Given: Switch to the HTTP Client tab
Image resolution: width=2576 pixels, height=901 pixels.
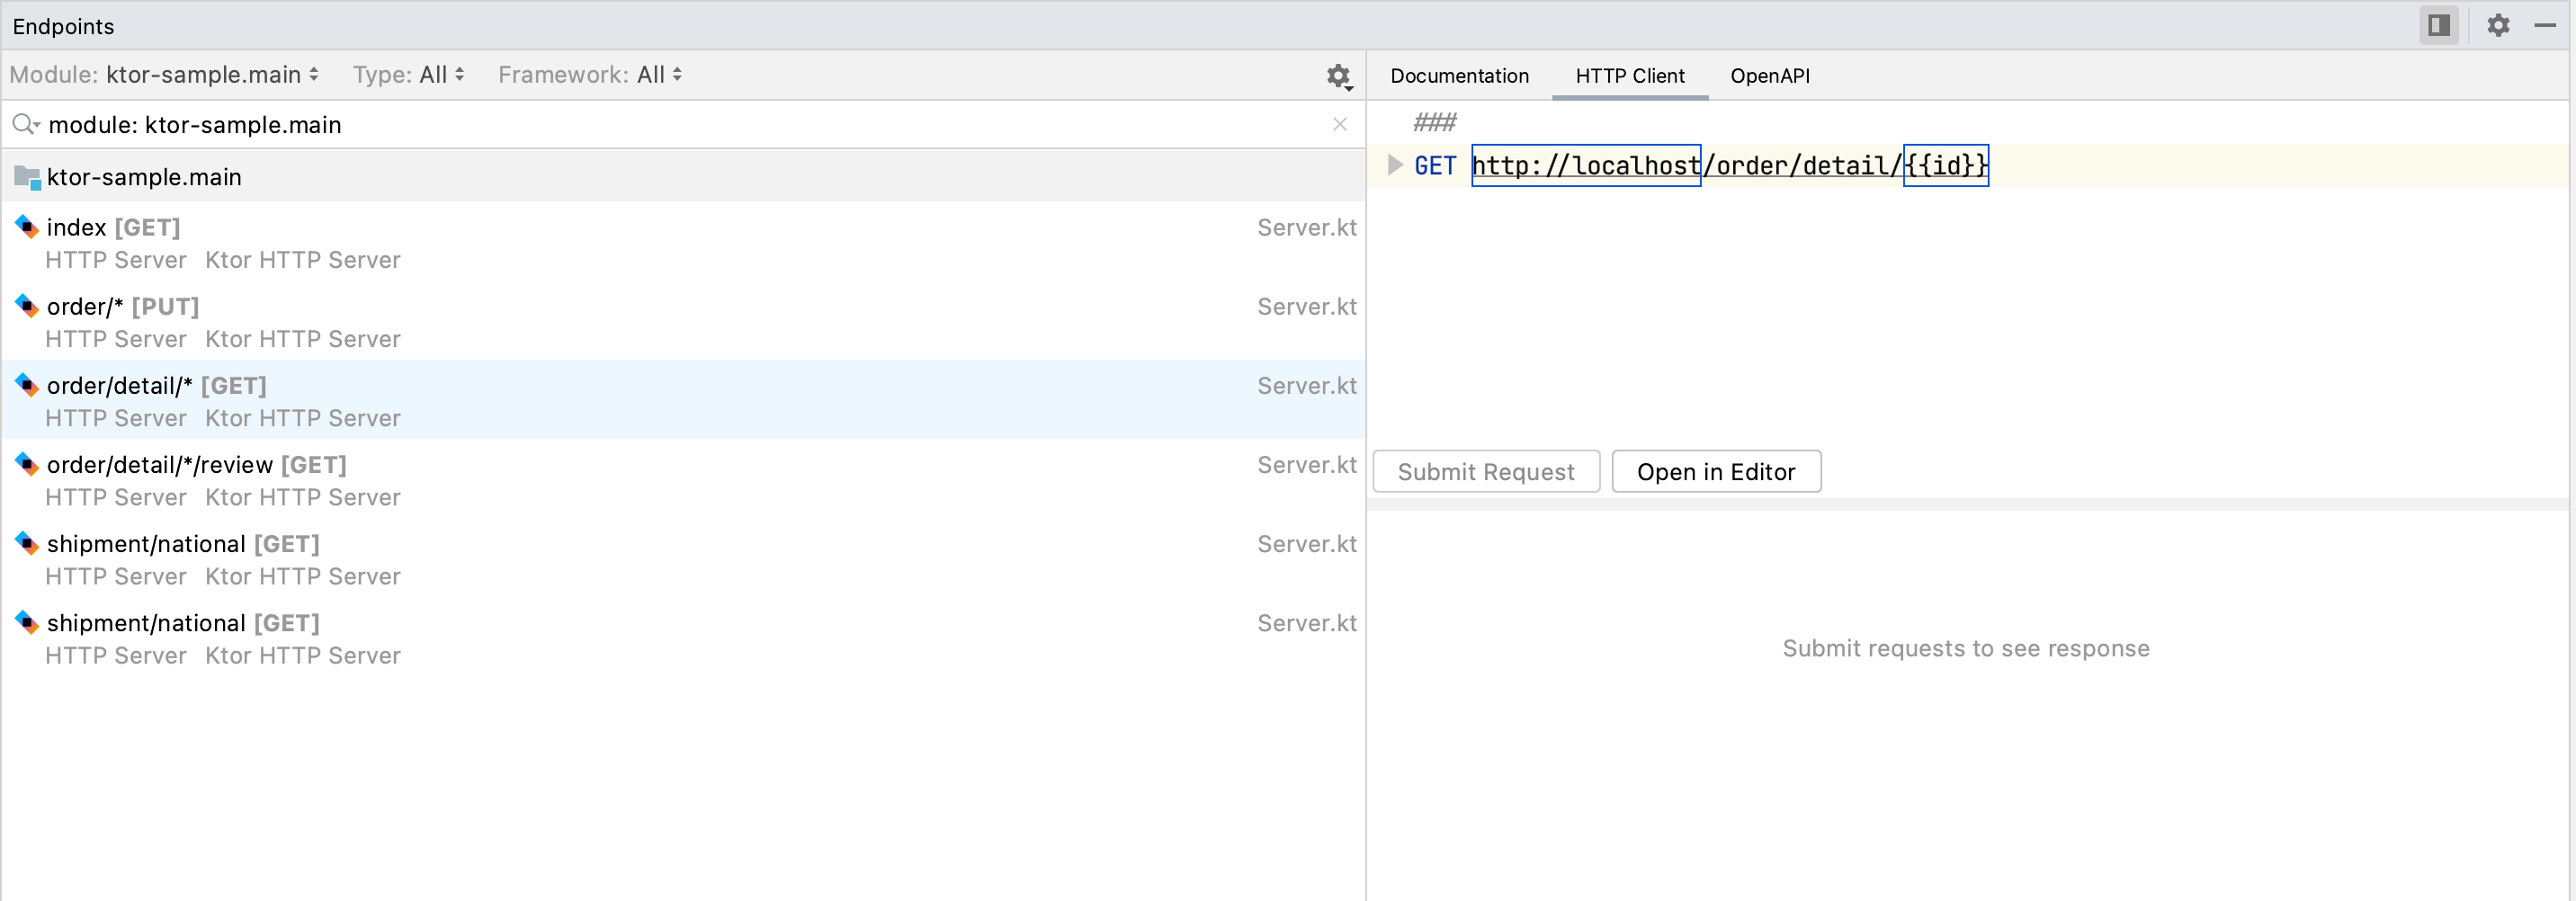Looking at the screenshot, I should click(1629, 76).
